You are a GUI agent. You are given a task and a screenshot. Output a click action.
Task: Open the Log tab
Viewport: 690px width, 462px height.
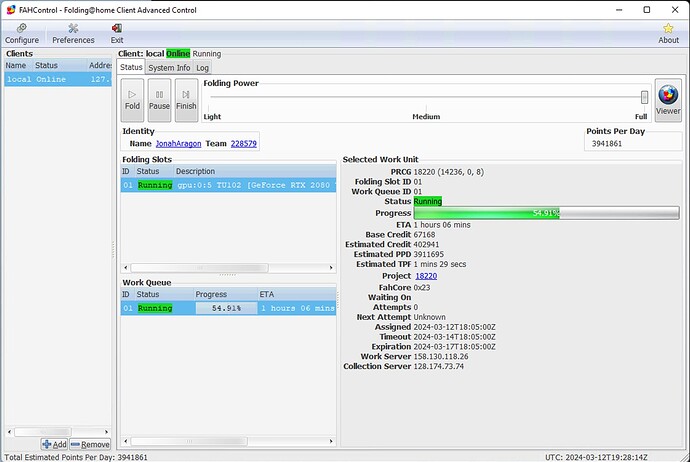click(202, 68)
